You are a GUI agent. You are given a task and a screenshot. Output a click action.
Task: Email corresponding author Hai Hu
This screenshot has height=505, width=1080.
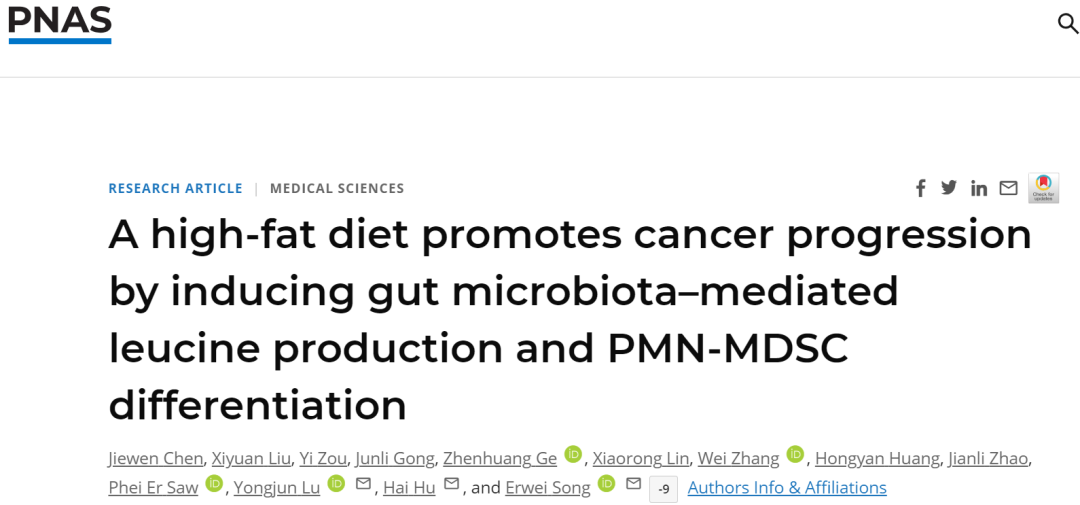click(451, 484)
